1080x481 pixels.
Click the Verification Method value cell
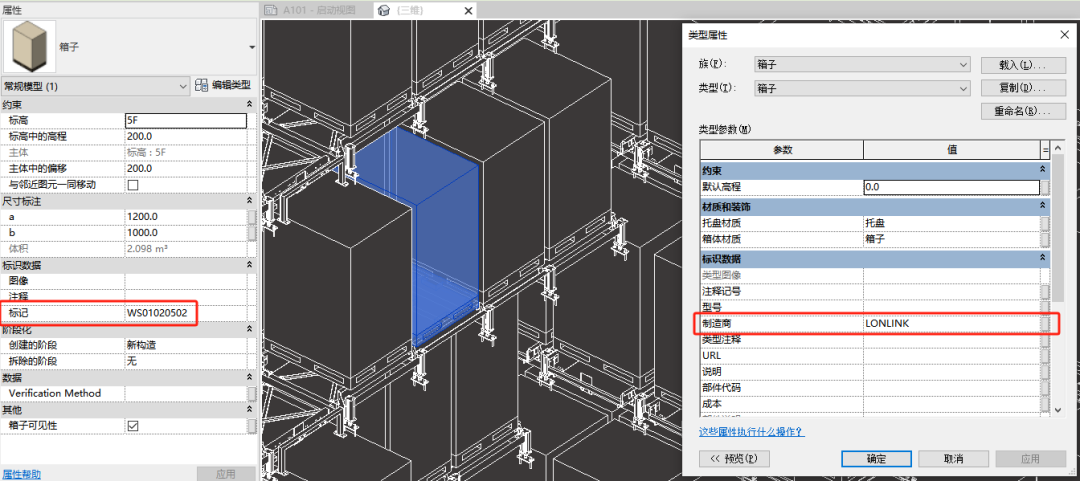tap(185, 393)
